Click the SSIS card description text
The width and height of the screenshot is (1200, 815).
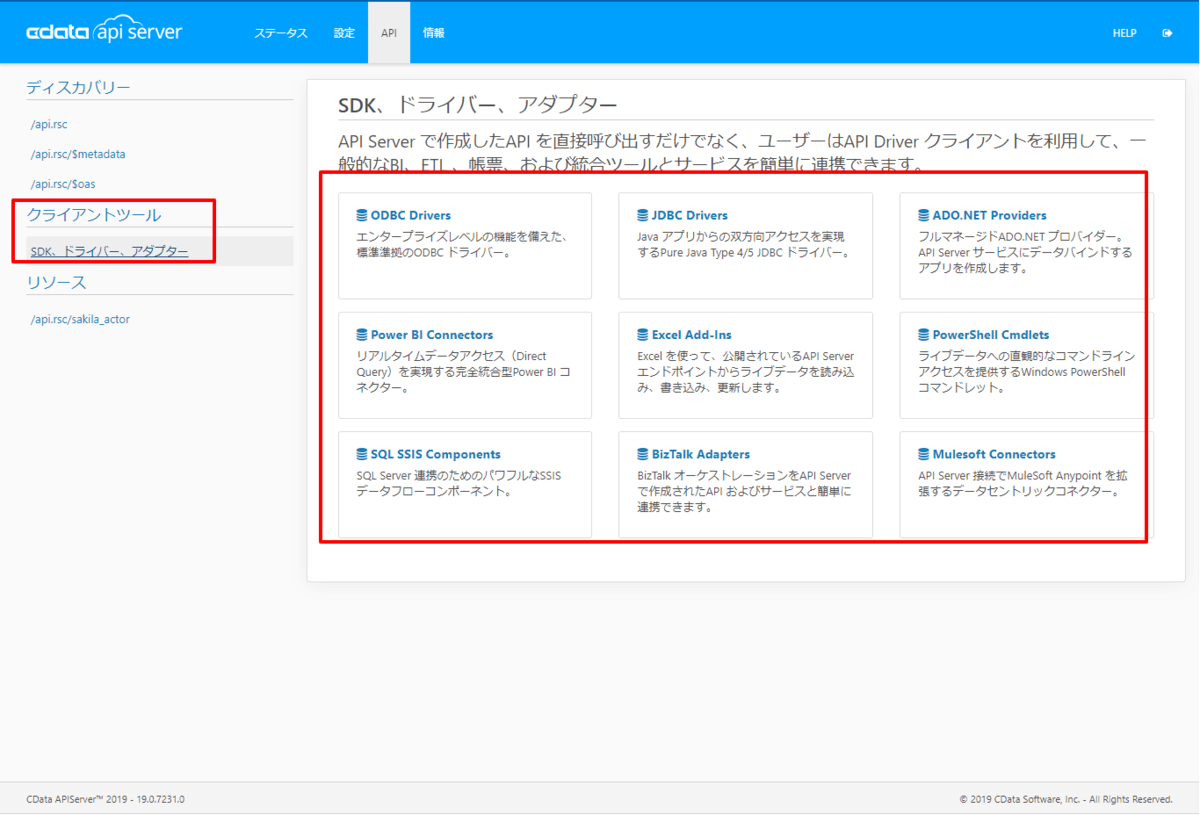click(459, 484)
